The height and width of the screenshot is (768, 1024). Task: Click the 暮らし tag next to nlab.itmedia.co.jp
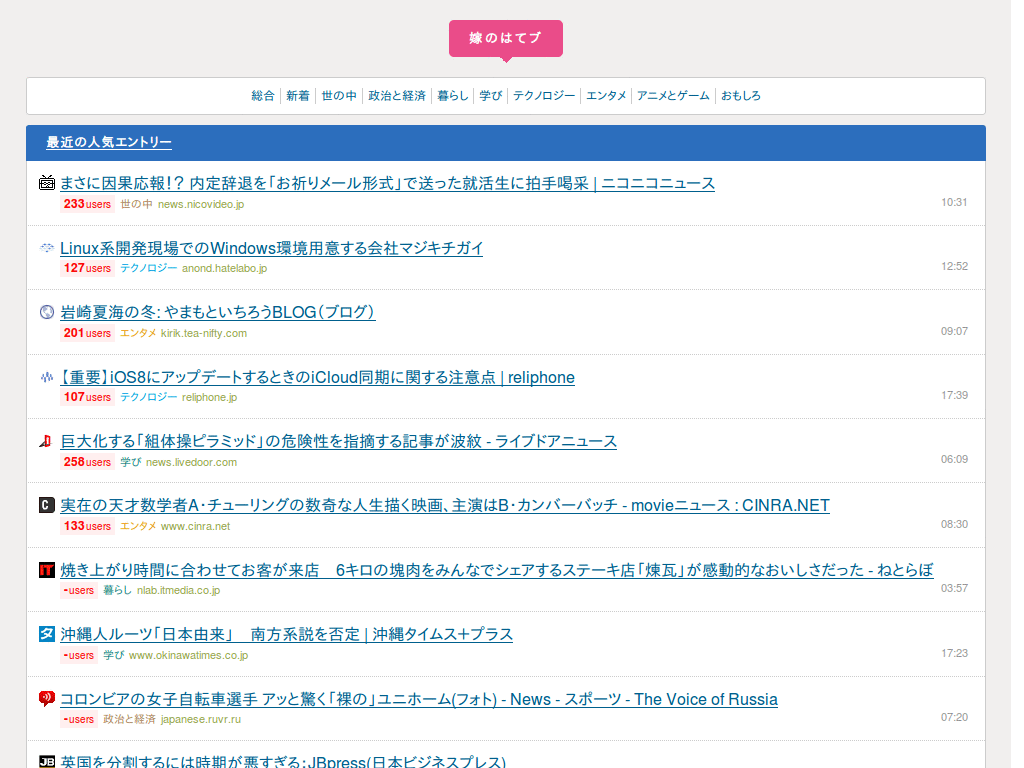pyautogui.click(x=118, y=590)
